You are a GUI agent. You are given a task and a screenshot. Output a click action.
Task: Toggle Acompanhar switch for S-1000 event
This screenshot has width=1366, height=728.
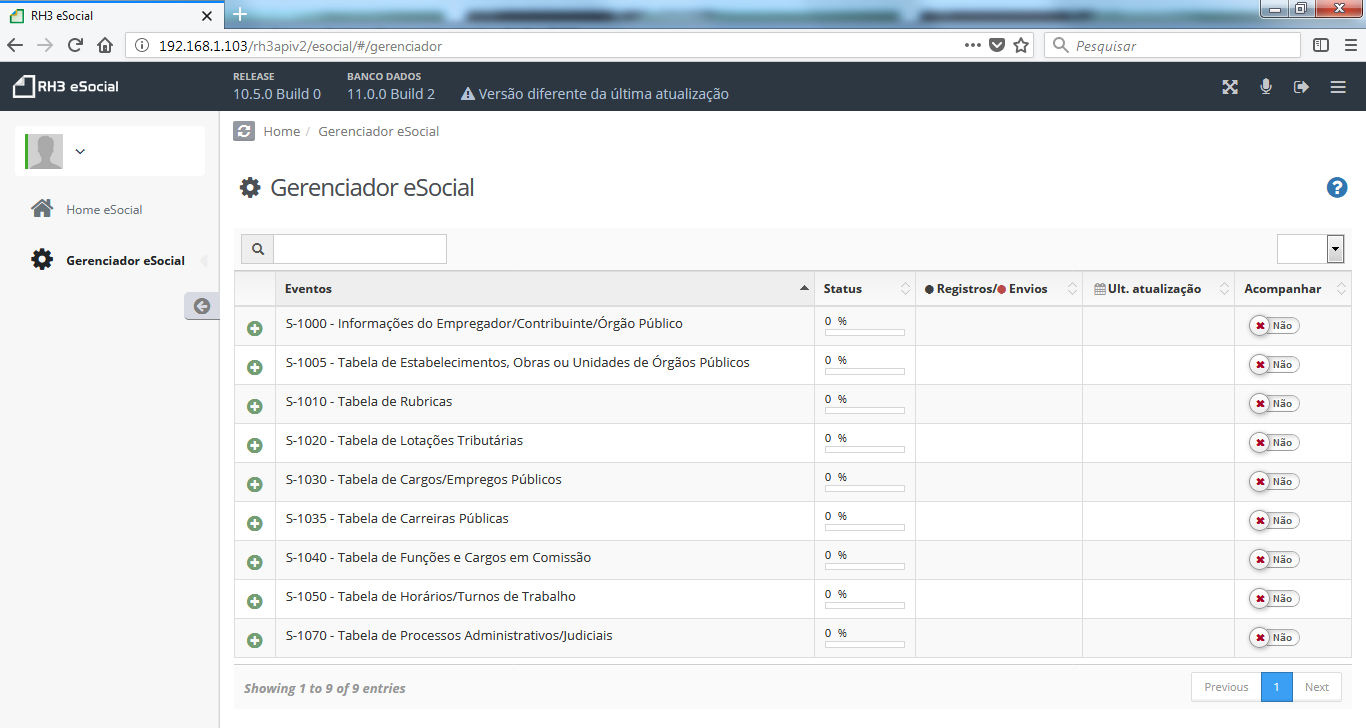click(x=1273, y=326)
